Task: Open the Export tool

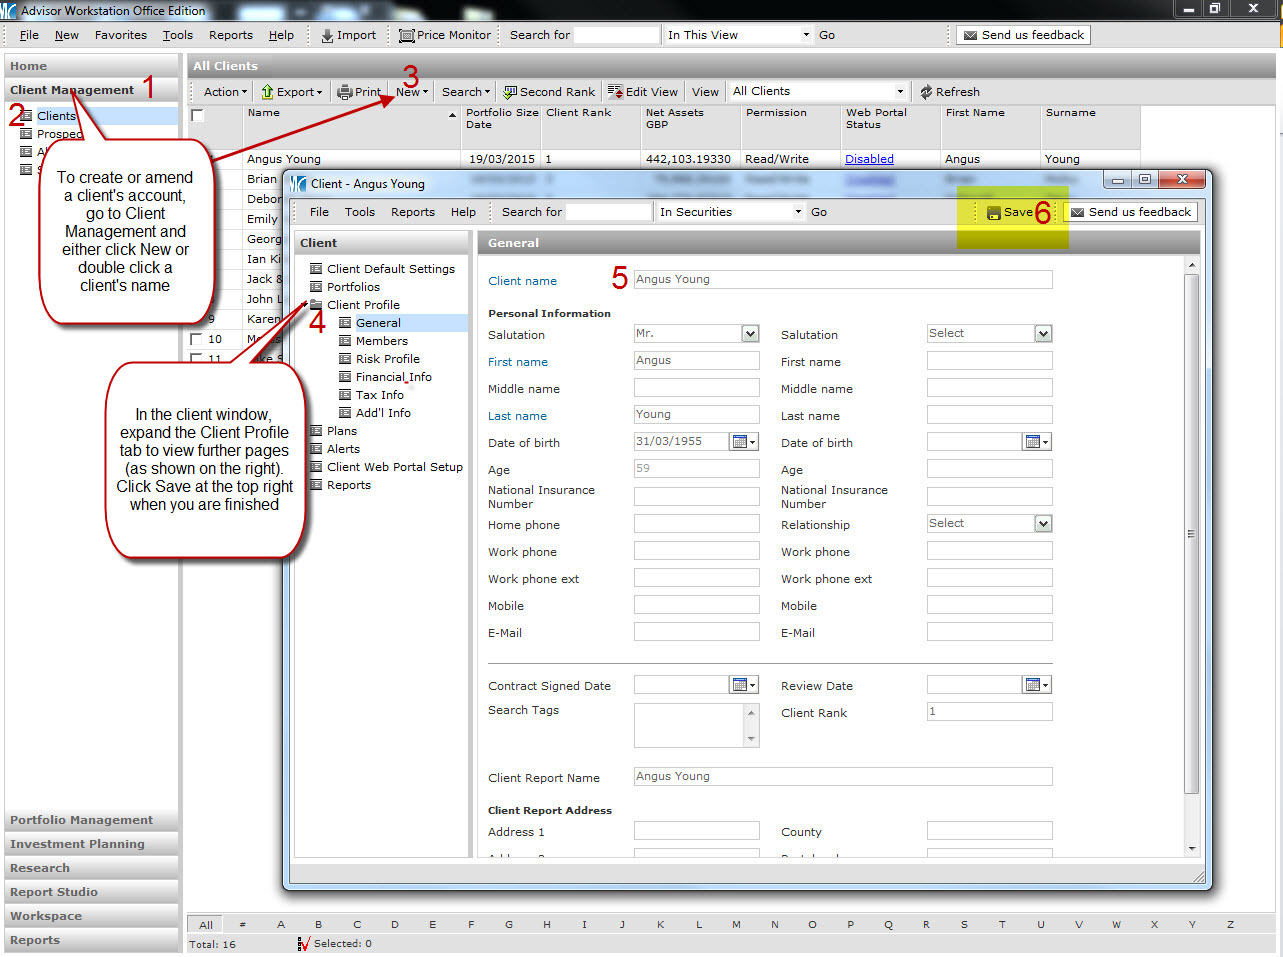Action: click(x=291, y=92)
